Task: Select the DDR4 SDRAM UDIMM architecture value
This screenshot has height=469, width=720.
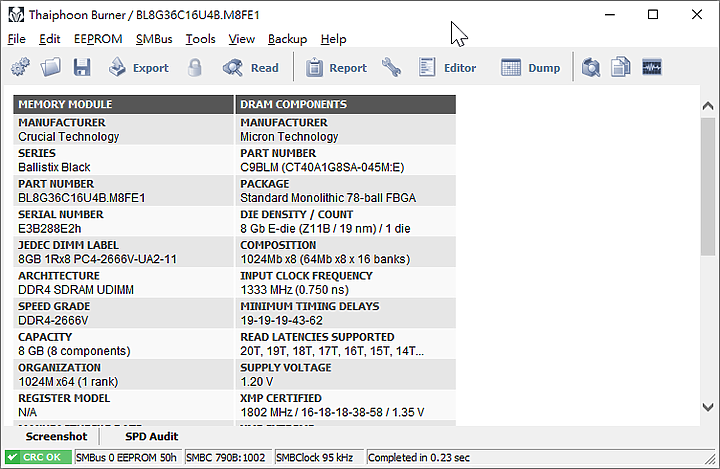Action: [76, 290]
